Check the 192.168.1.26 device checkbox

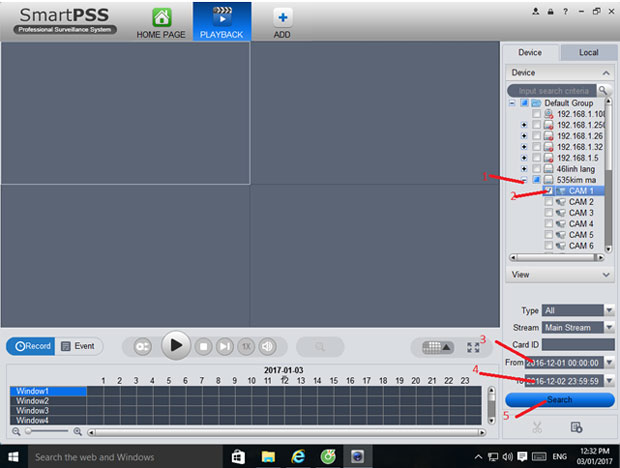click(x=536, y=136)
